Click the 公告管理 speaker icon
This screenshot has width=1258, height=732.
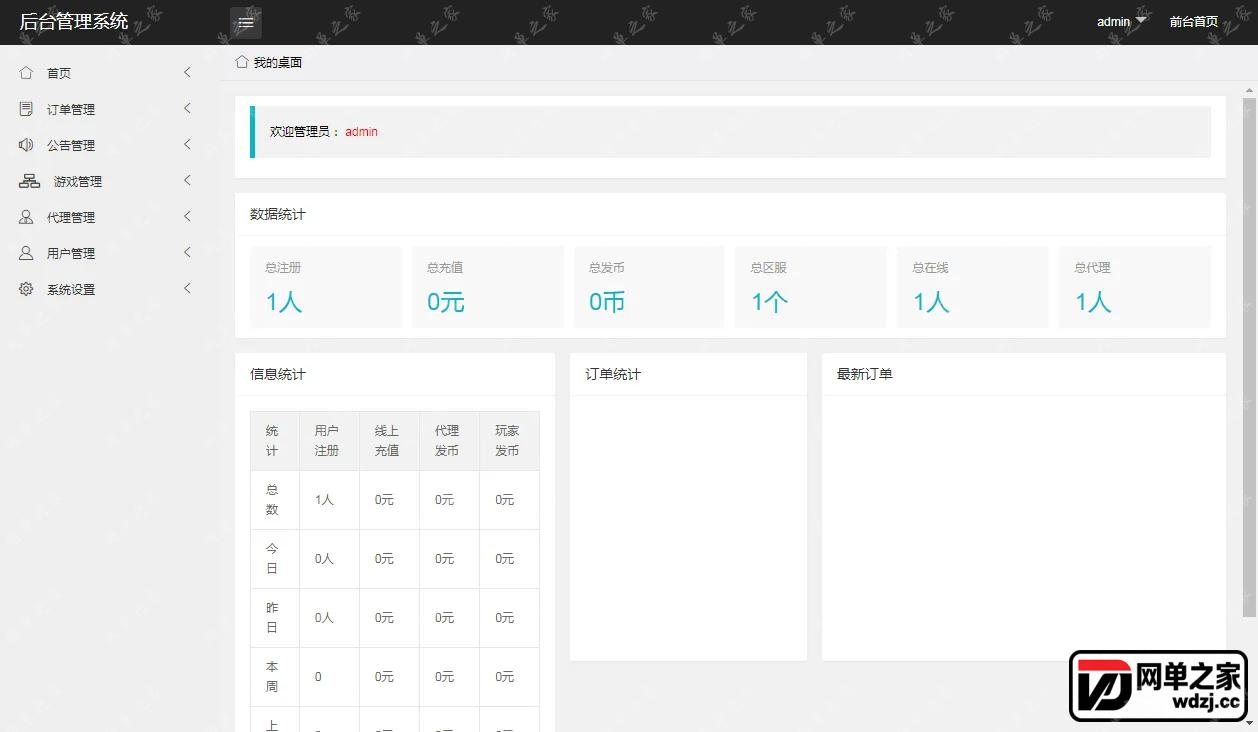pos(26,145)
